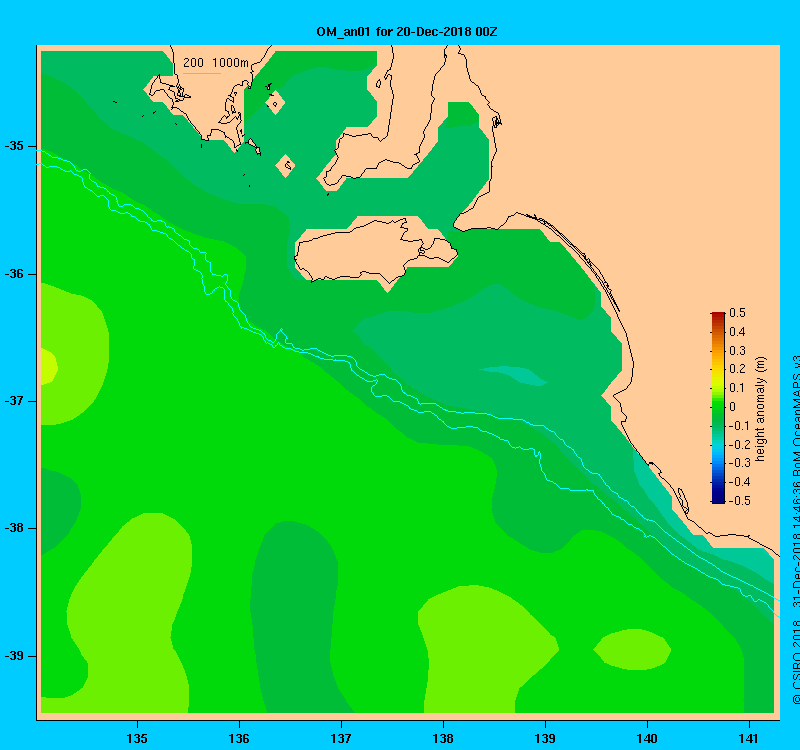Click the '137' longitude label
800x750 pixels.
tap(341, 738)
